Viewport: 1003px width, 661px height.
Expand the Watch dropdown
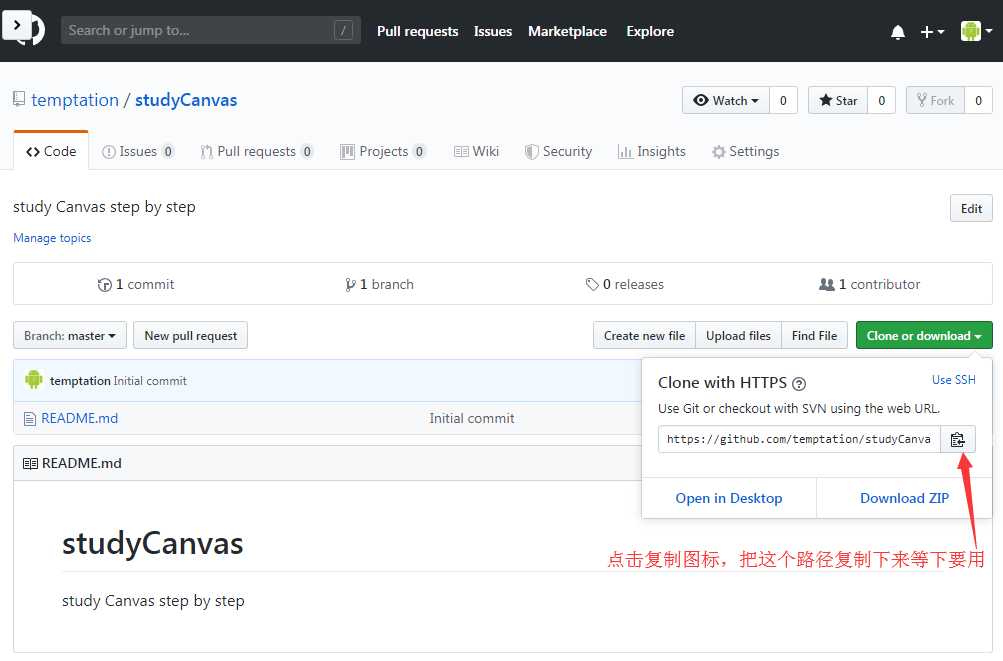click(726, 100)
